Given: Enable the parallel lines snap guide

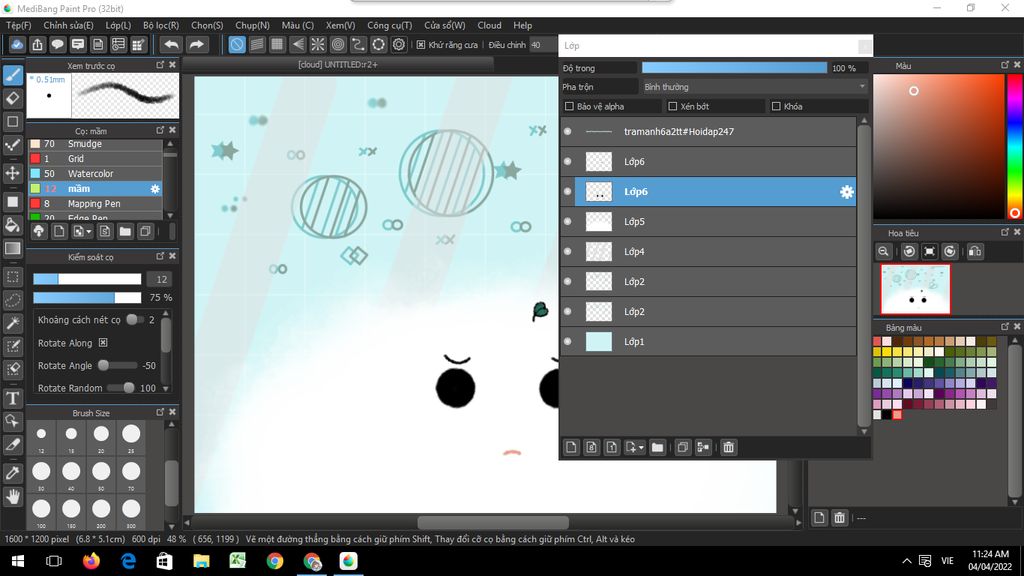Looking at the screenshot, I should point(257,44).
